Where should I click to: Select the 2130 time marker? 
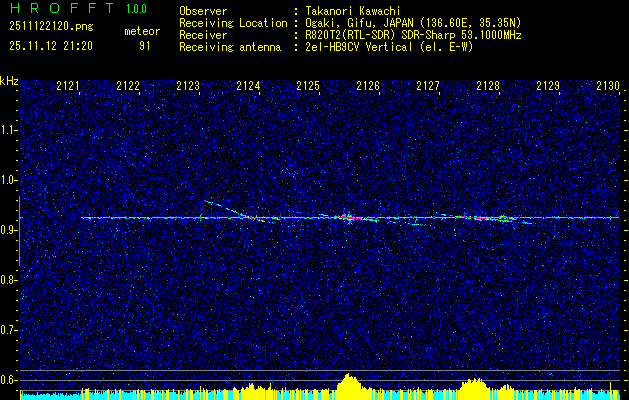tap(607, 87)
